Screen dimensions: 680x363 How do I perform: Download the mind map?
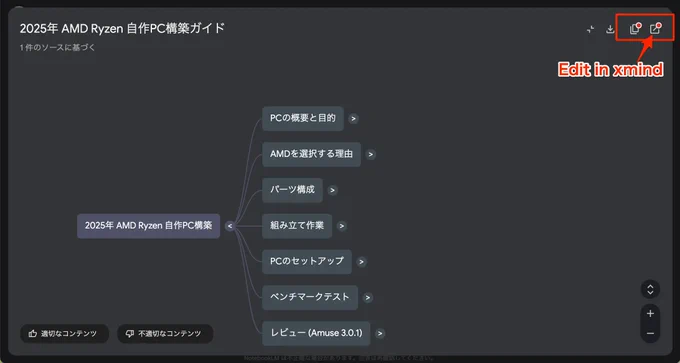610,29
